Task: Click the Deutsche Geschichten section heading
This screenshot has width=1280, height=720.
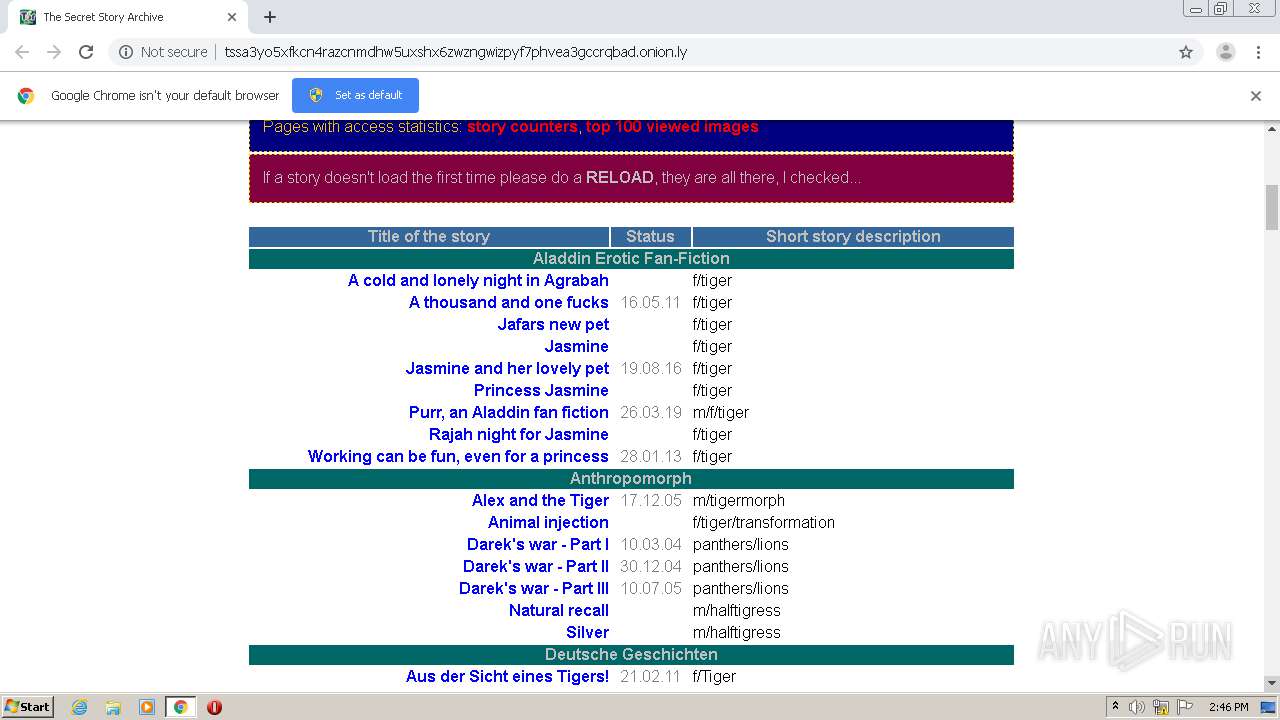Action: pos(631,654)
